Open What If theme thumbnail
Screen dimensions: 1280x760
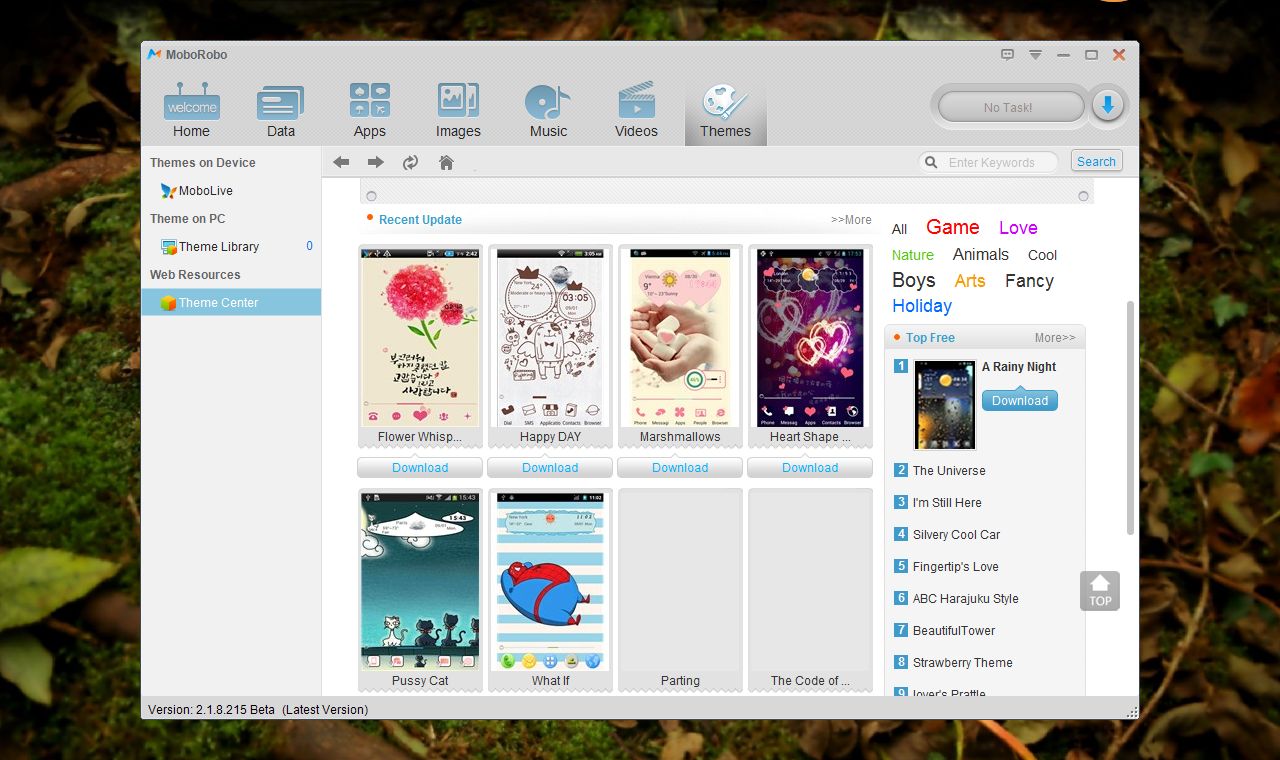click(x=550, y=580)
